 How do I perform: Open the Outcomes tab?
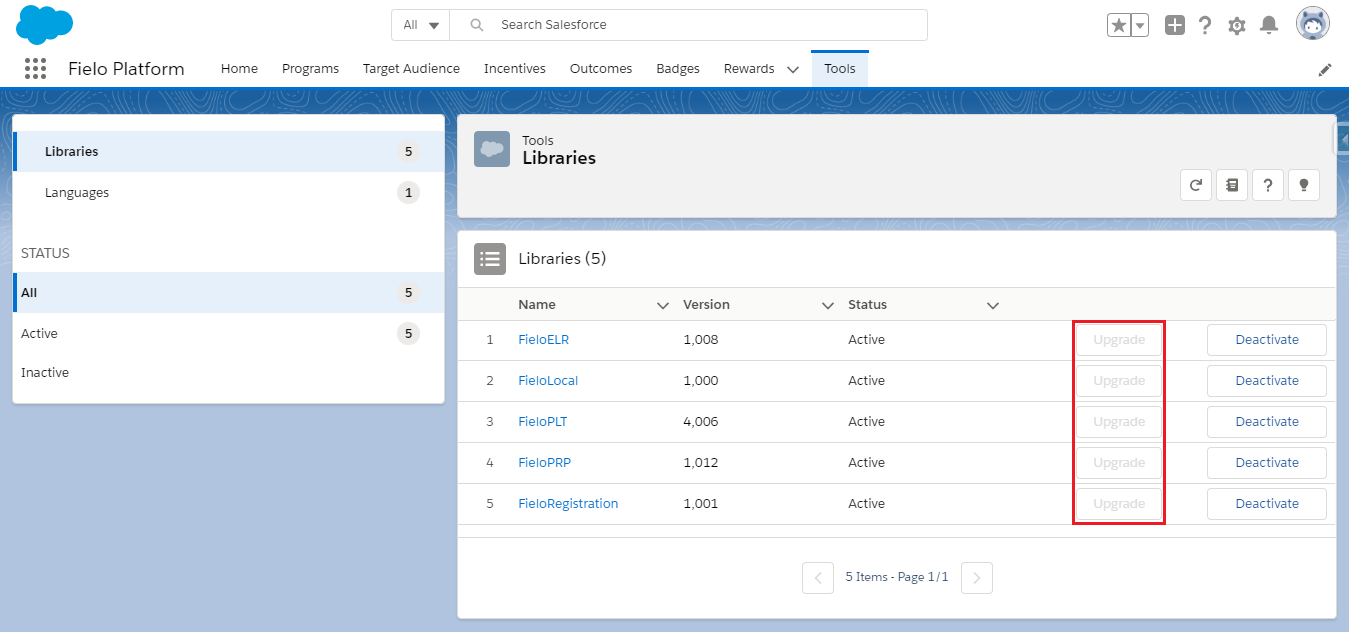(601, 69)
